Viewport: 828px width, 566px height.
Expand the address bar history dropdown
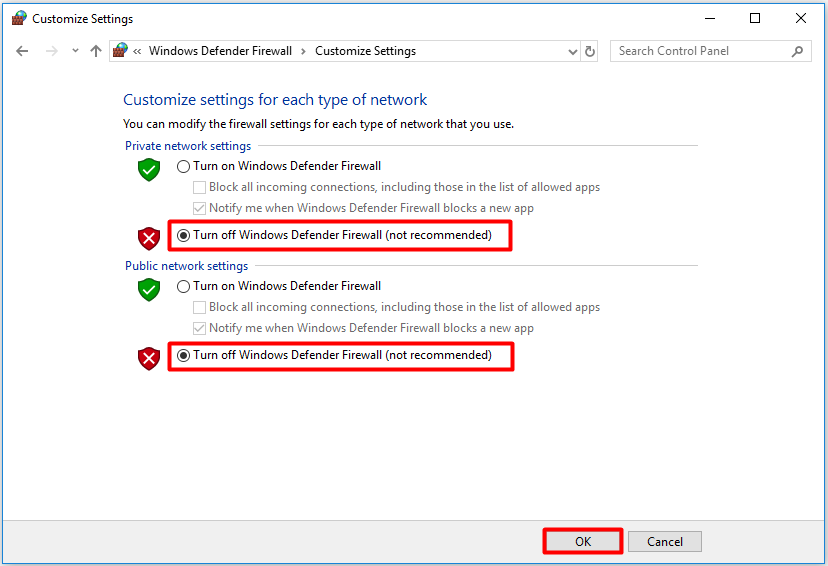tap(572, 51)
